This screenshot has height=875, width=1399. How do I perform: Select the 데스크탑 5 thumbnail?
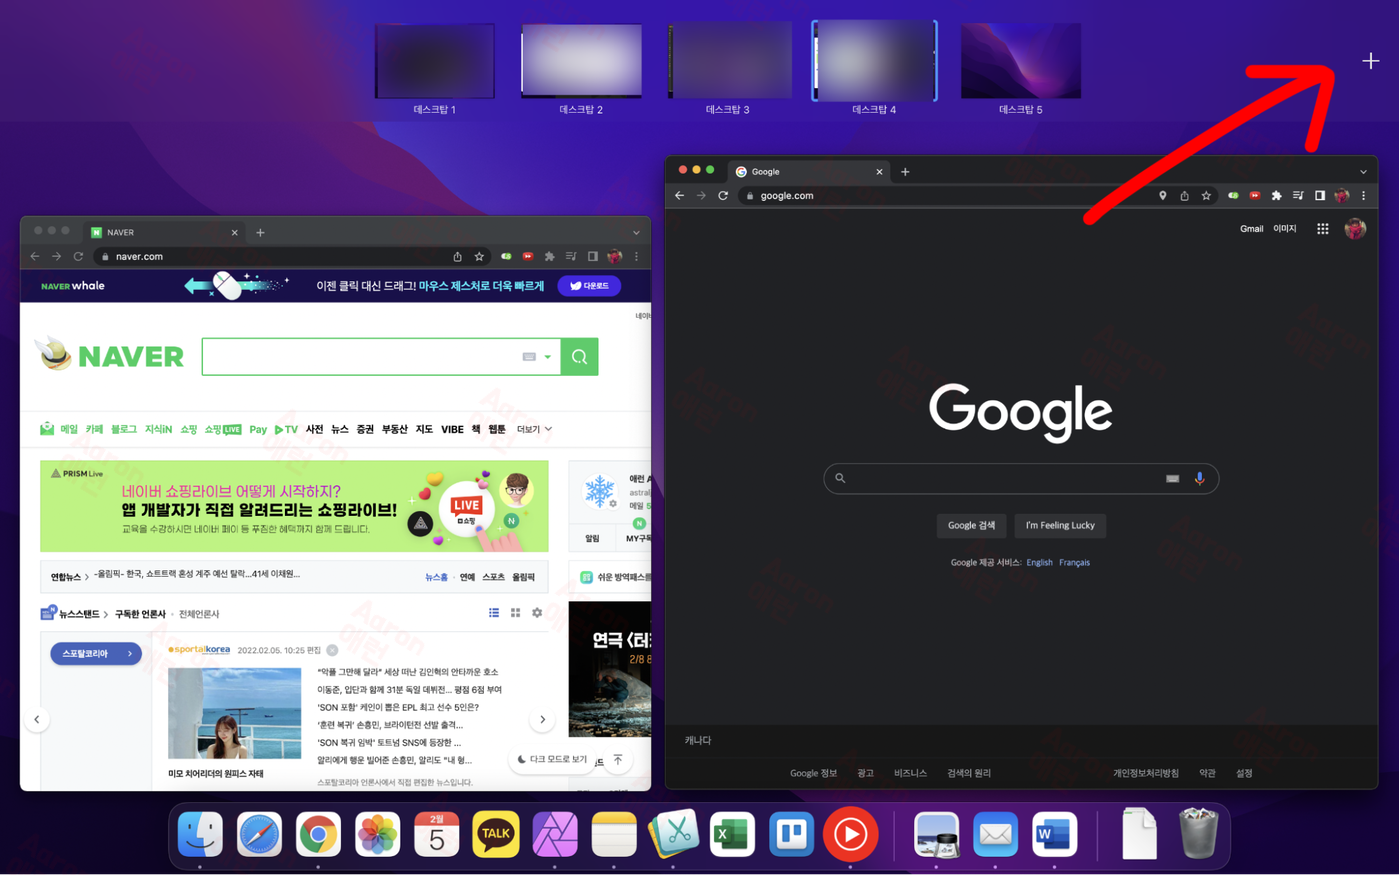coord(1021,61)
